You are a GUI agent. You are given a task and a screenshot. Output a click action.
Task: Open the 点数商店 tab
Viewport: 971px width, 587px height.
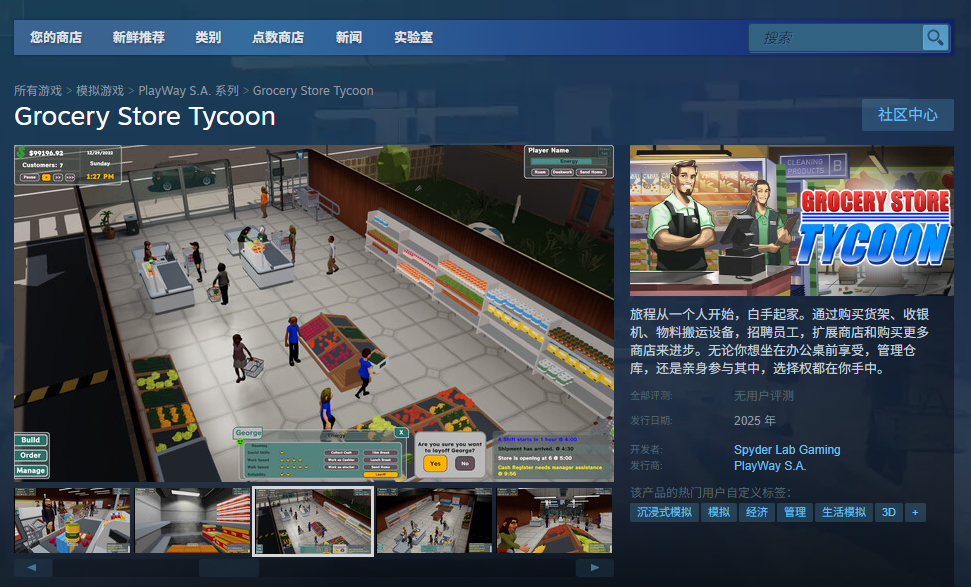click(x=278, y=38)
